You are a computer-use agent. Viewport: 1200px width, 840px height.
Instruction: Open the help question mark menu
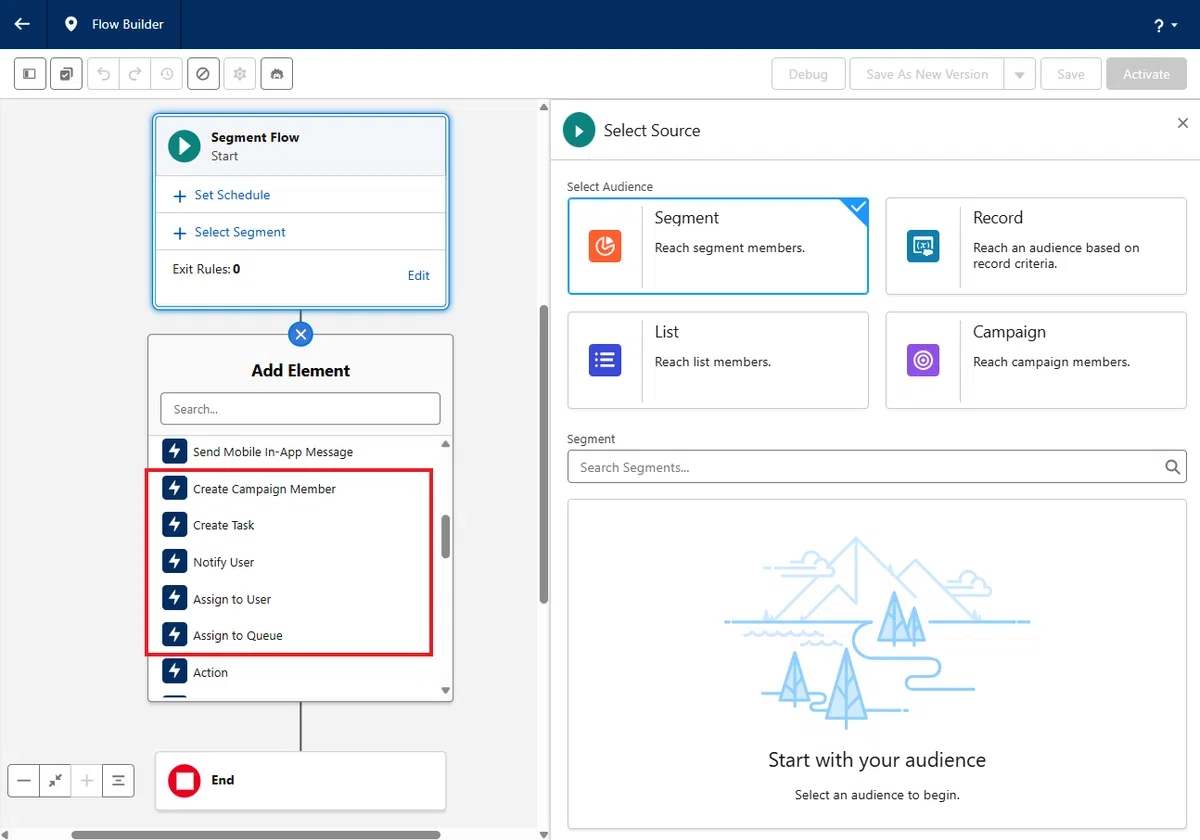(x=1166, y=25)
